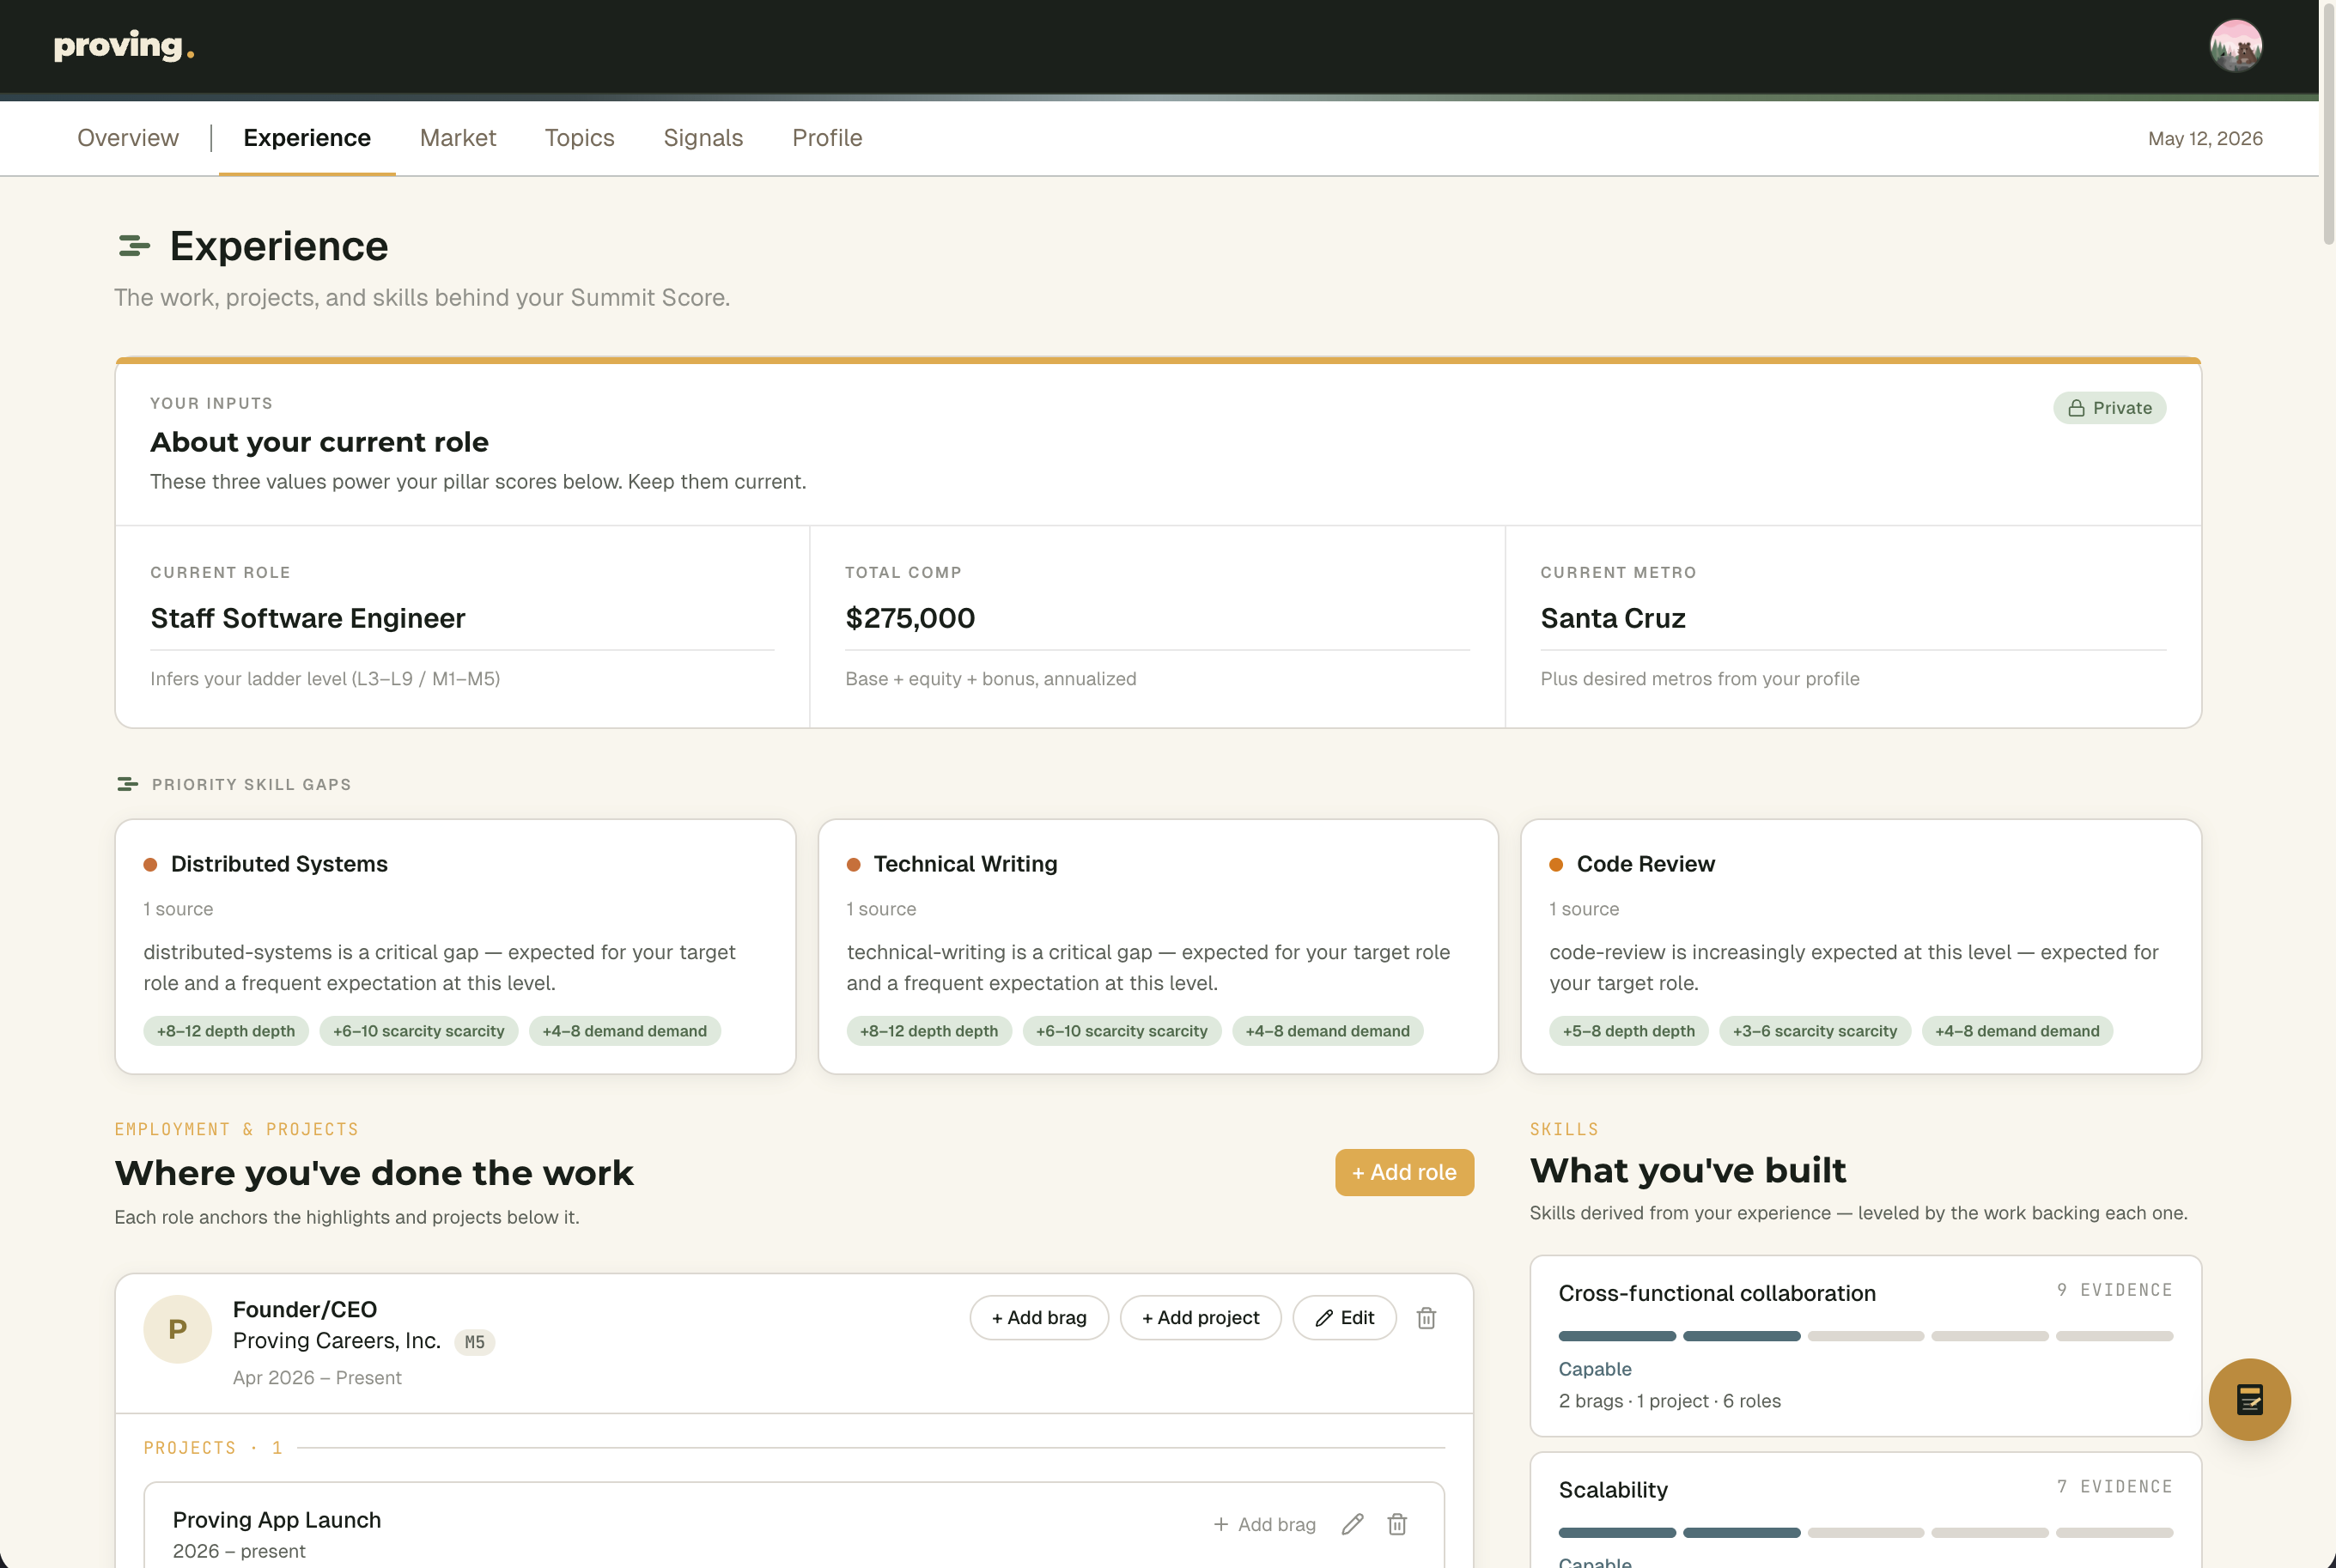Click the 7 EVIDENCE label
The image size is (2336, 1568).
pos(2114,1487)
